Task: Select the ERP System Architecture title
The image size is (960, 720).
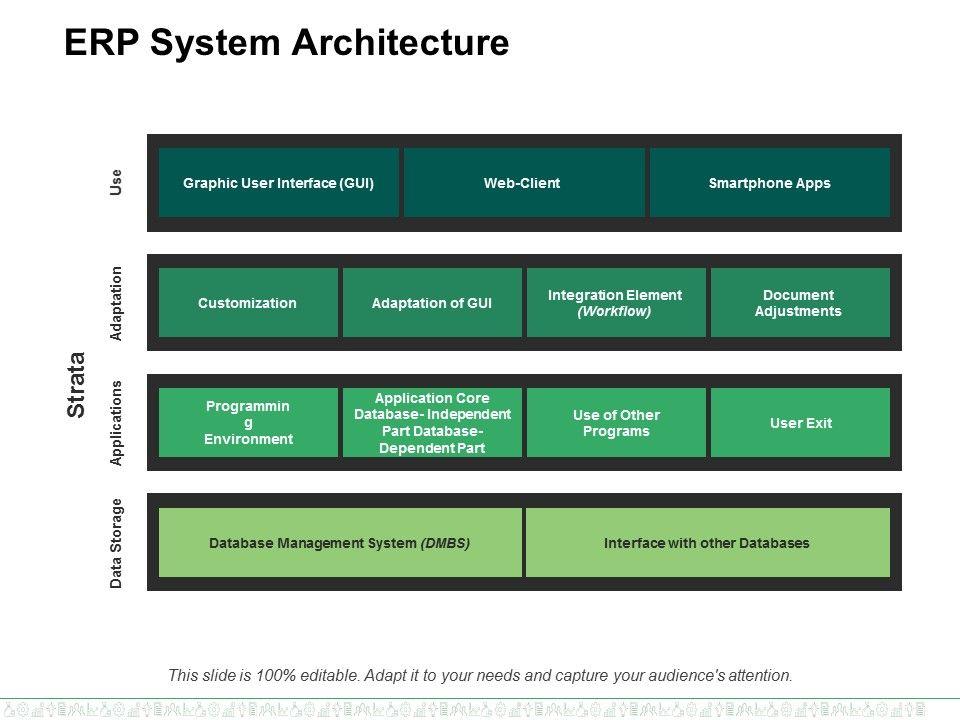Action: click(287, 43)
